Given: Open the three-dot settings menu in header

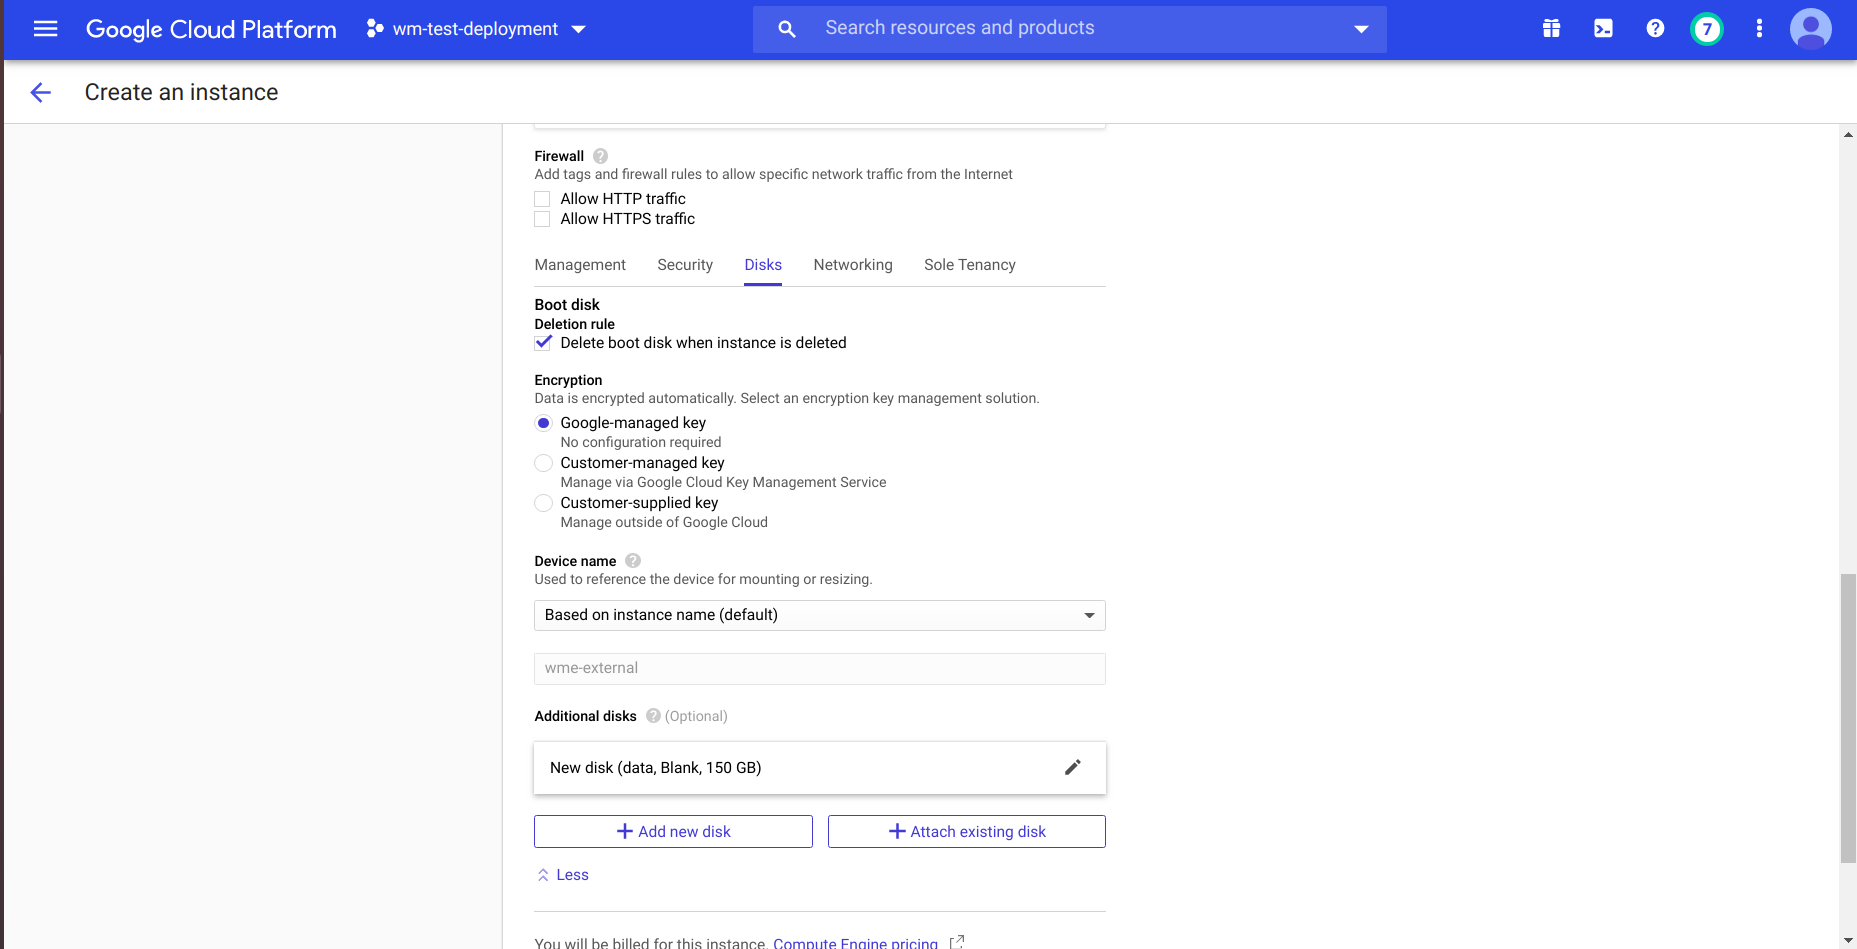Looking at the screenshot, I should click(x=1759, y=29).
